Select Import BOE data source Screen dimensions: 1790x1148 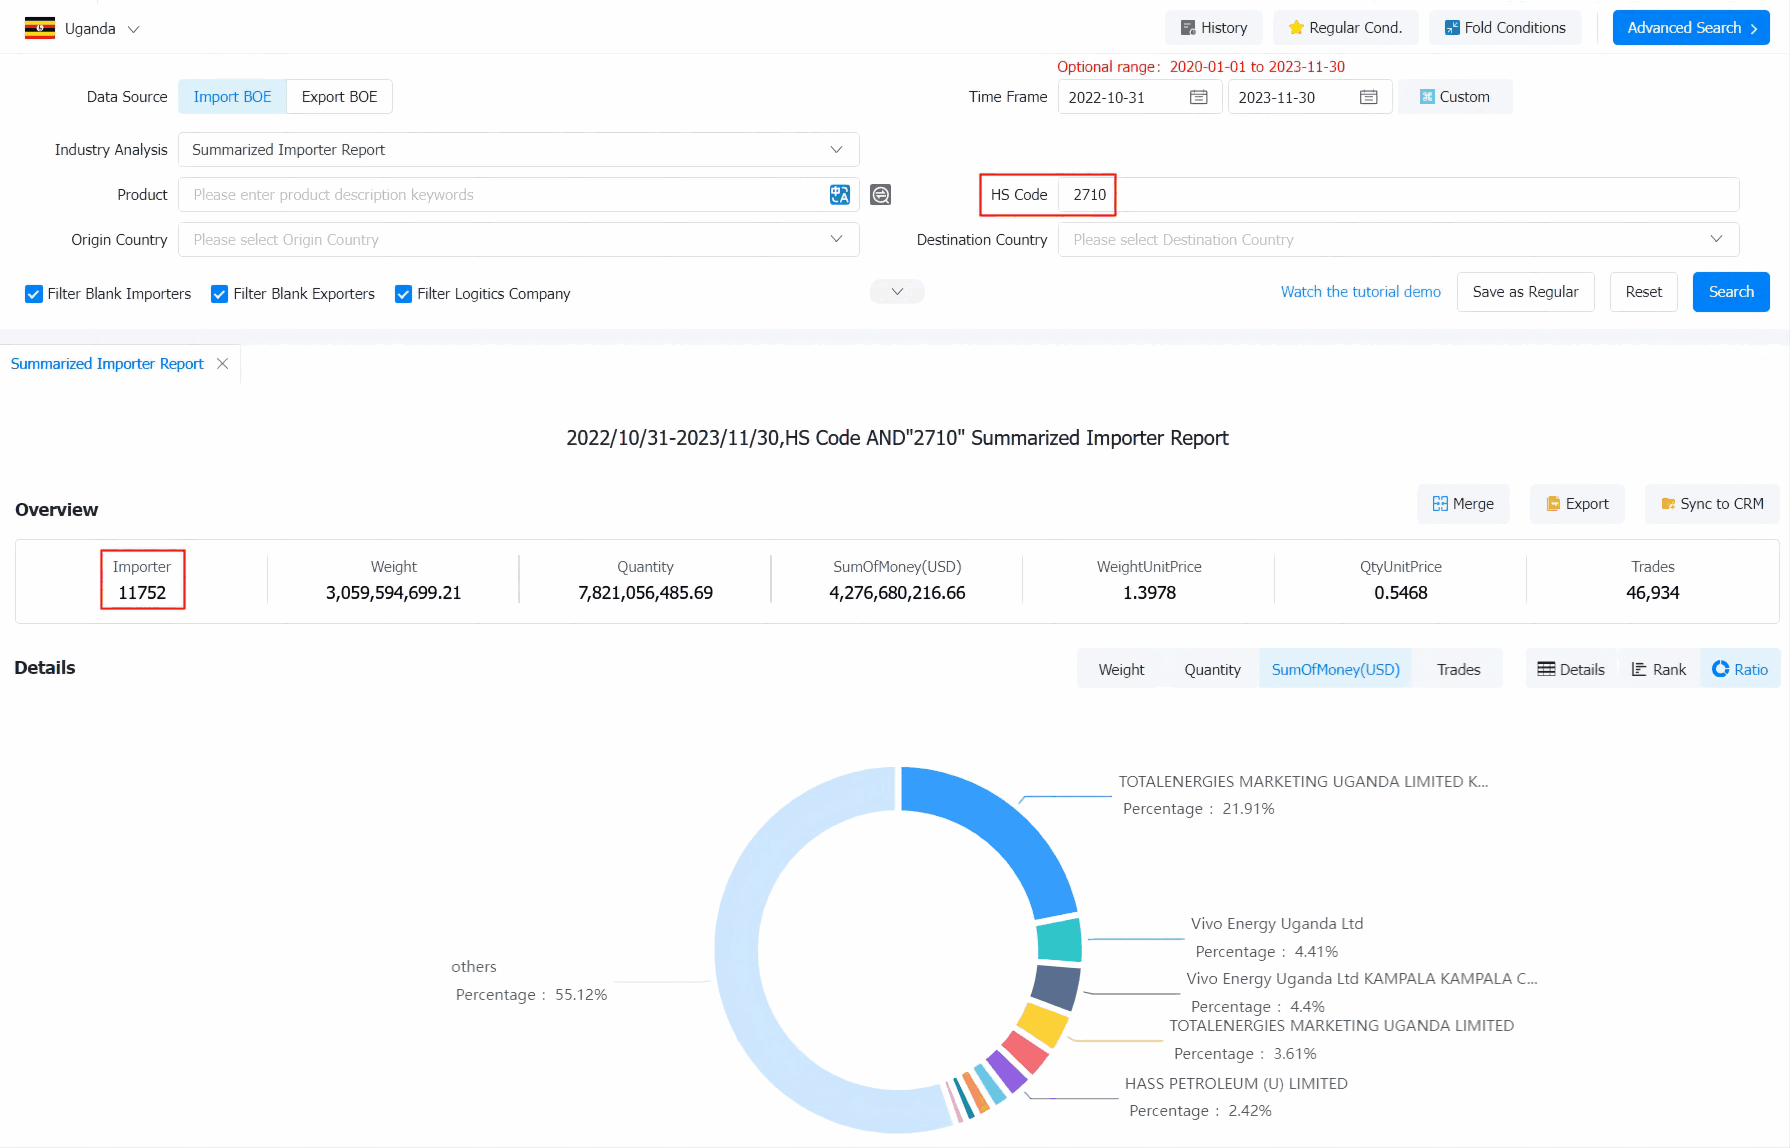232,97
